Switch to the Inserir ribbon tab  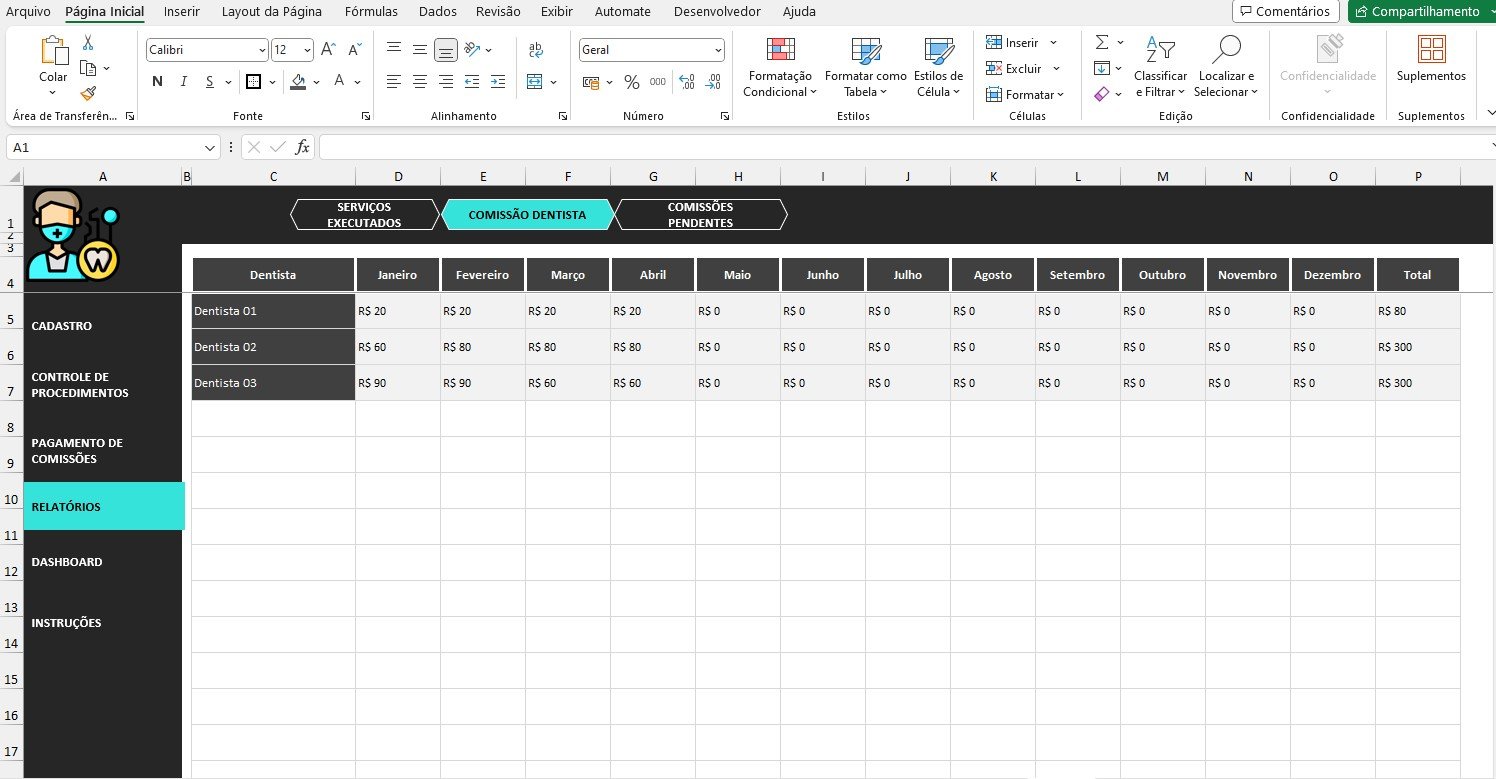point(181,12)
